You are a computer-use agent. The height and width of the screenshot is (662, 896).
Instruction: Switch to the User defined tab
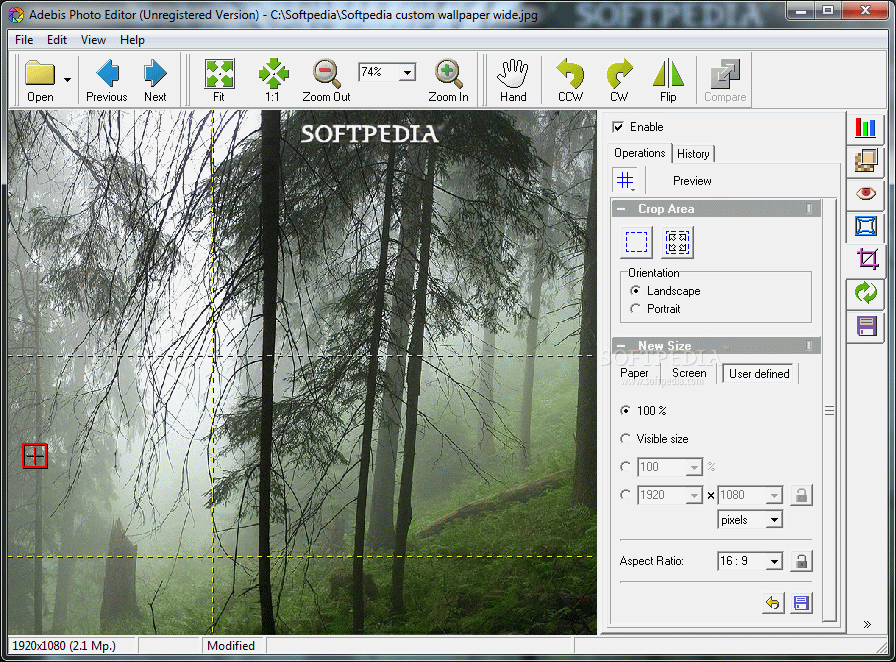coord(759,373)
